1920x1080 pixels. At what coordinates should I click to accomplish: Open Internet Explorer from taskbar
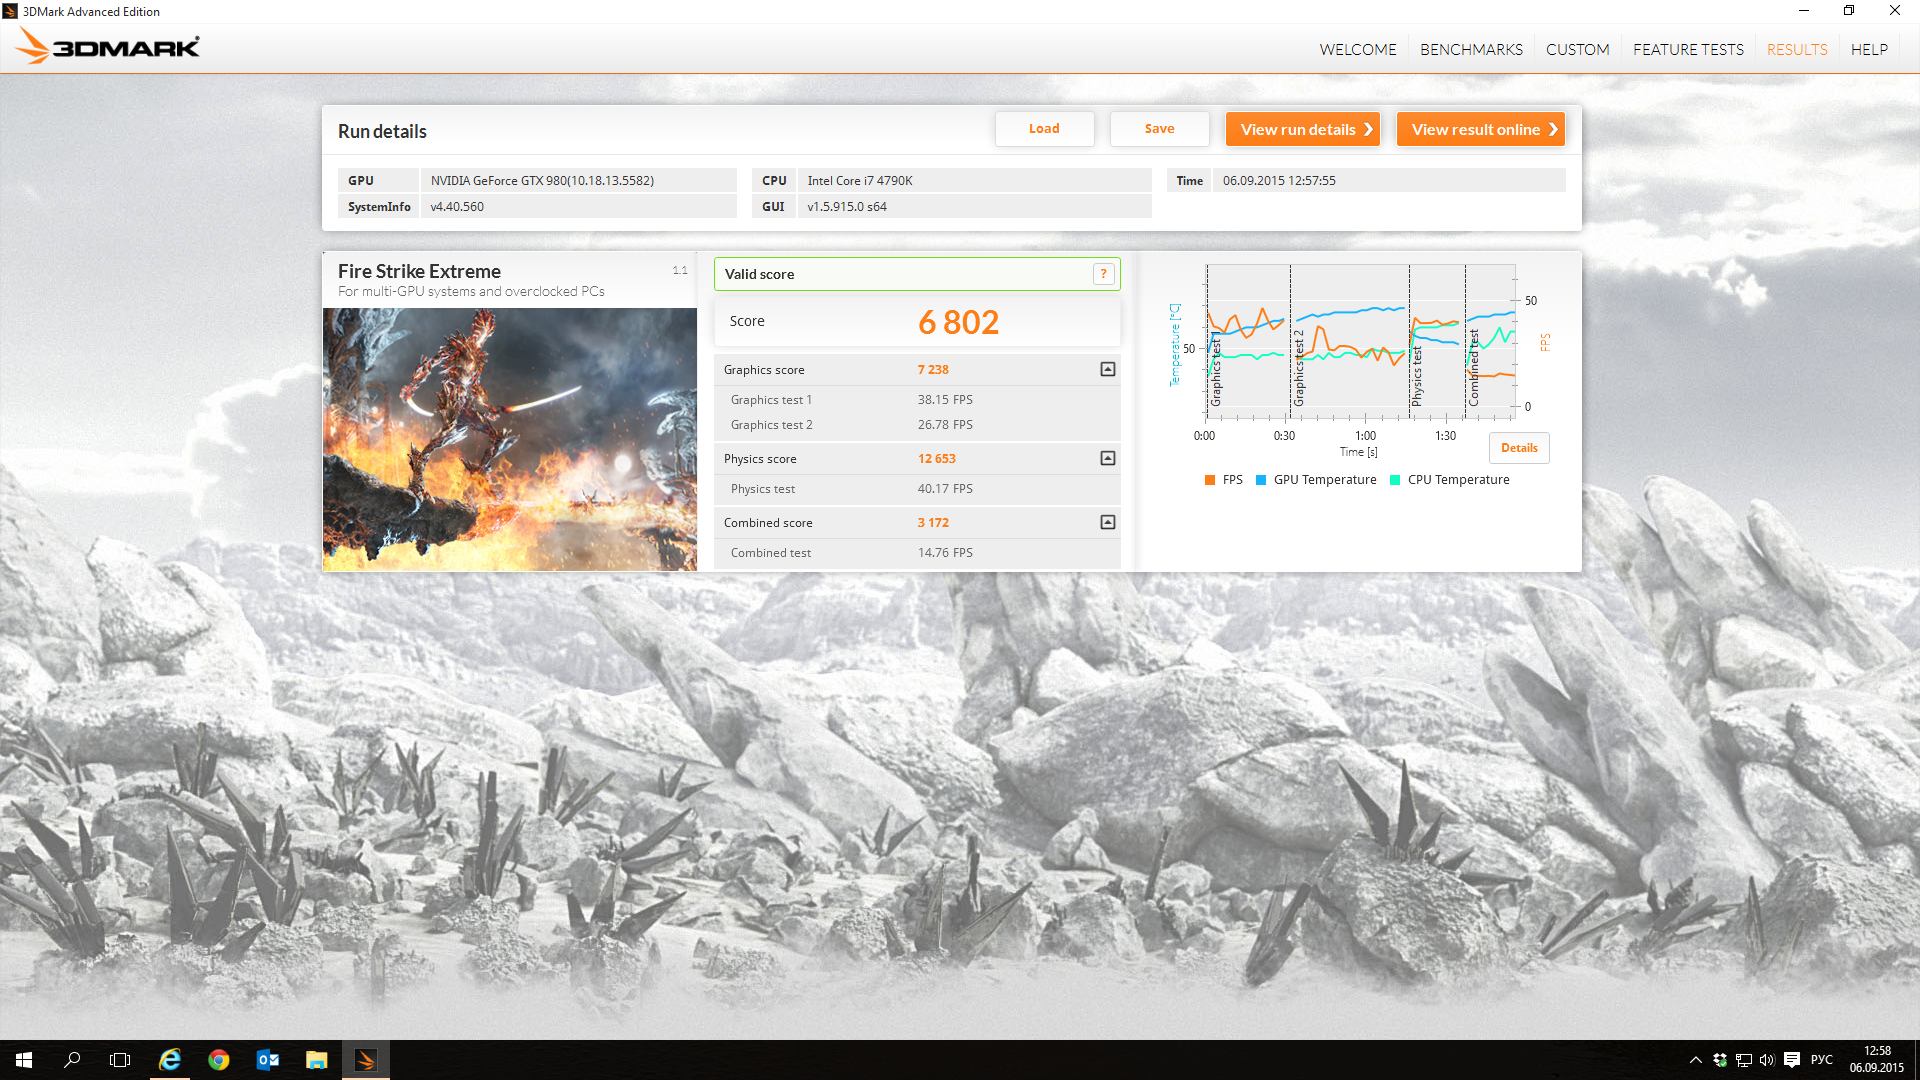click(x=170, y=1060)
